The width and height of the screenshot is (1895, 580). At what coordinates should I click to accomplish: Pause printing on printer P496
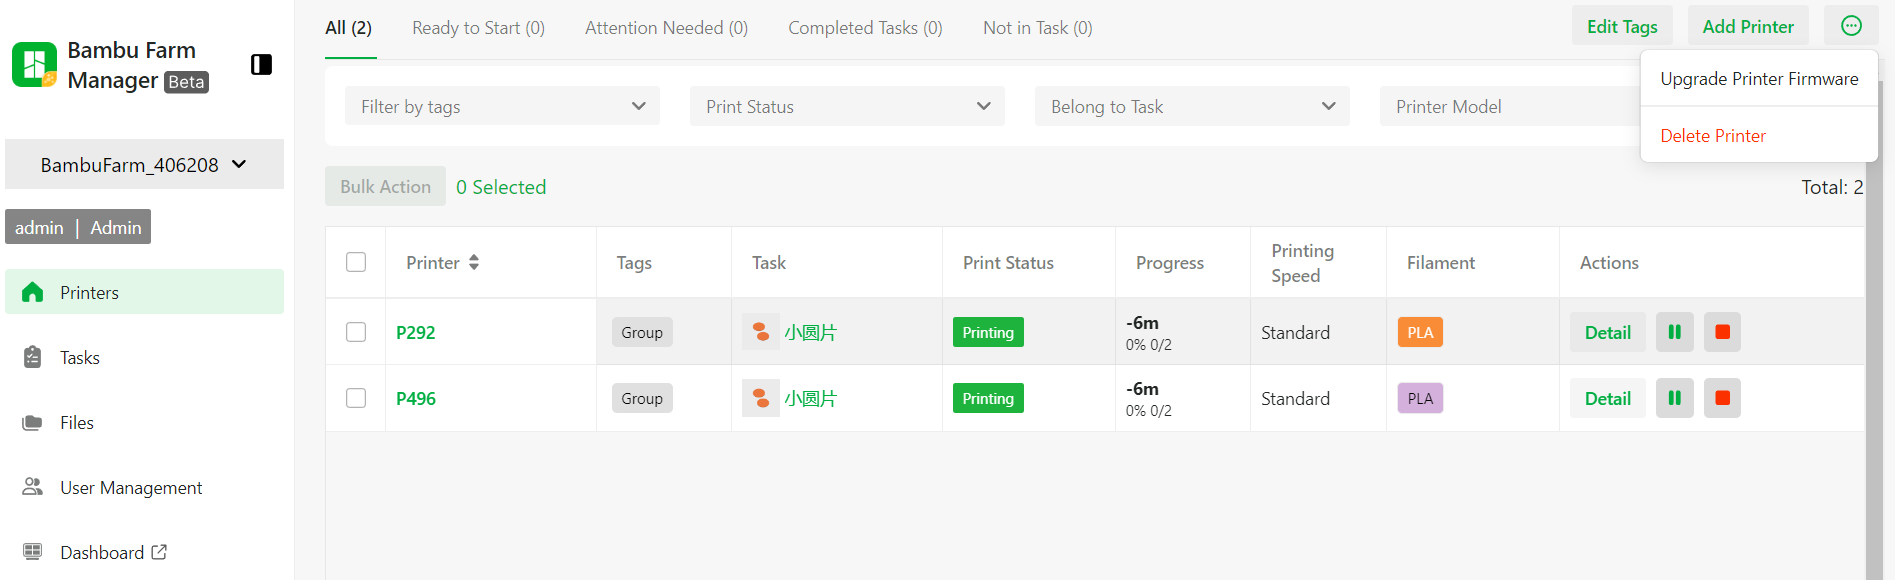(1674, 398)
